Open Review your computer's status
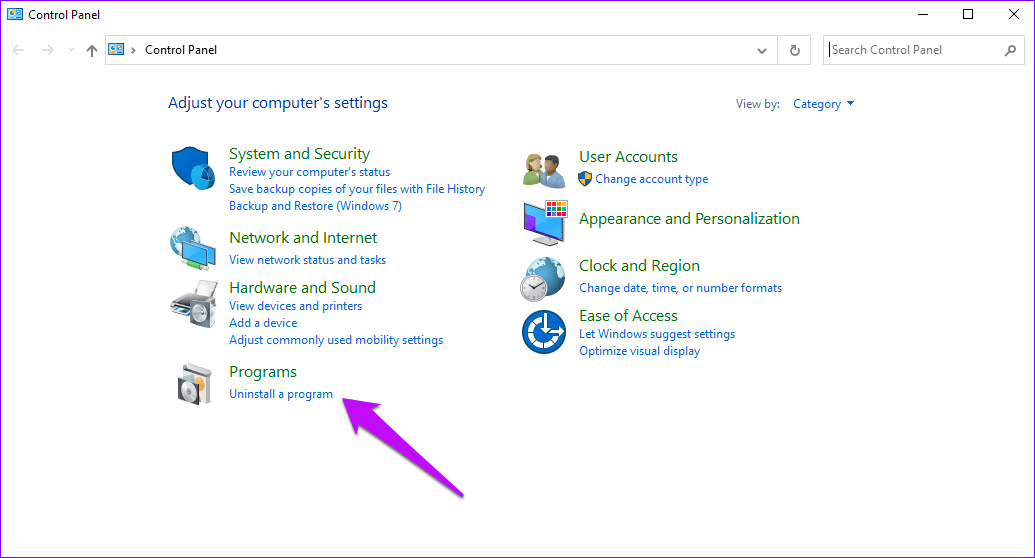1035x558 pixels. pyautogui.click(x=309, y=172)
